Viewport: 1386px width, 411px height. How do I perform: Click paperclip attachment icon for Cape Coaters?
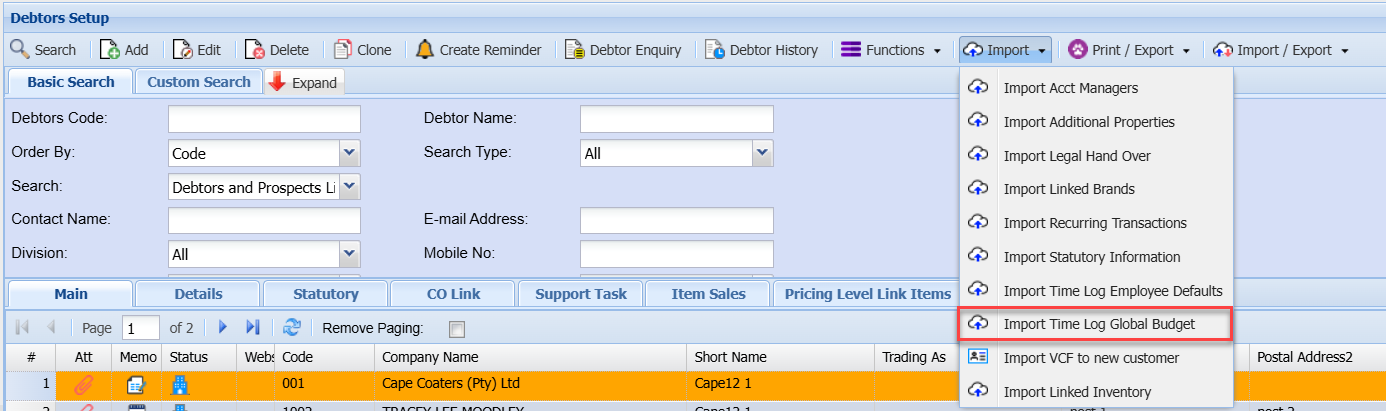pyautogui.click(x=84, y=384)
